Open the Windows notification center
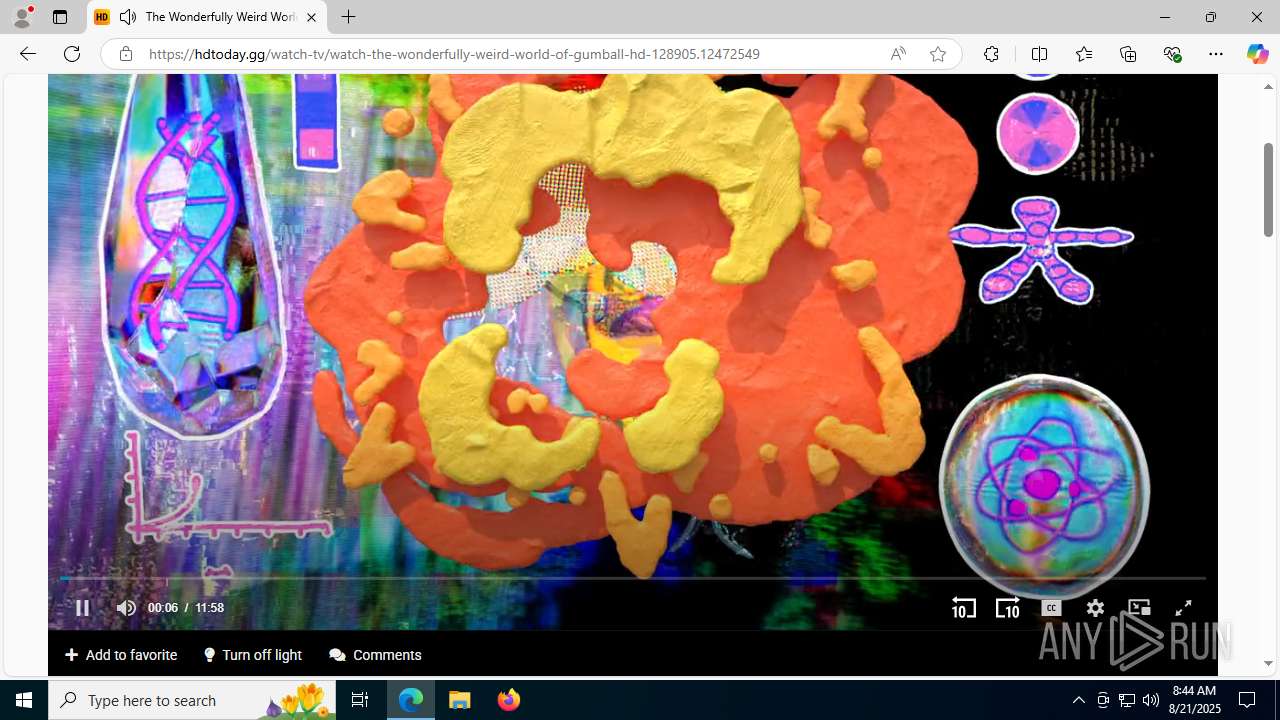This screenshot has width=1280, height=720. click(1247, 700)
